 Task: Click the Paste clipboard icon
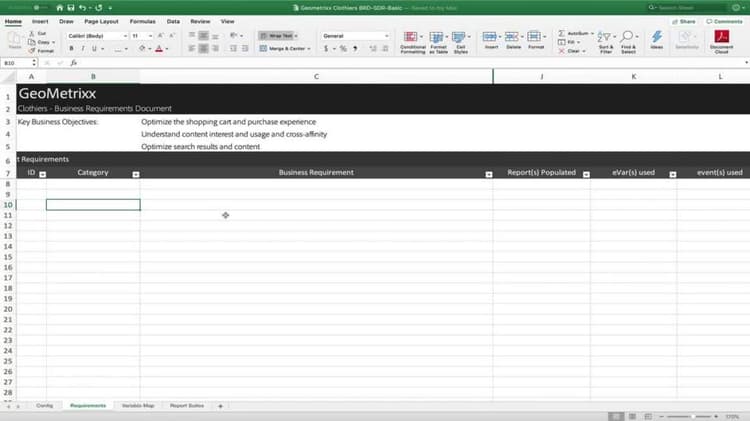(14, 40)
